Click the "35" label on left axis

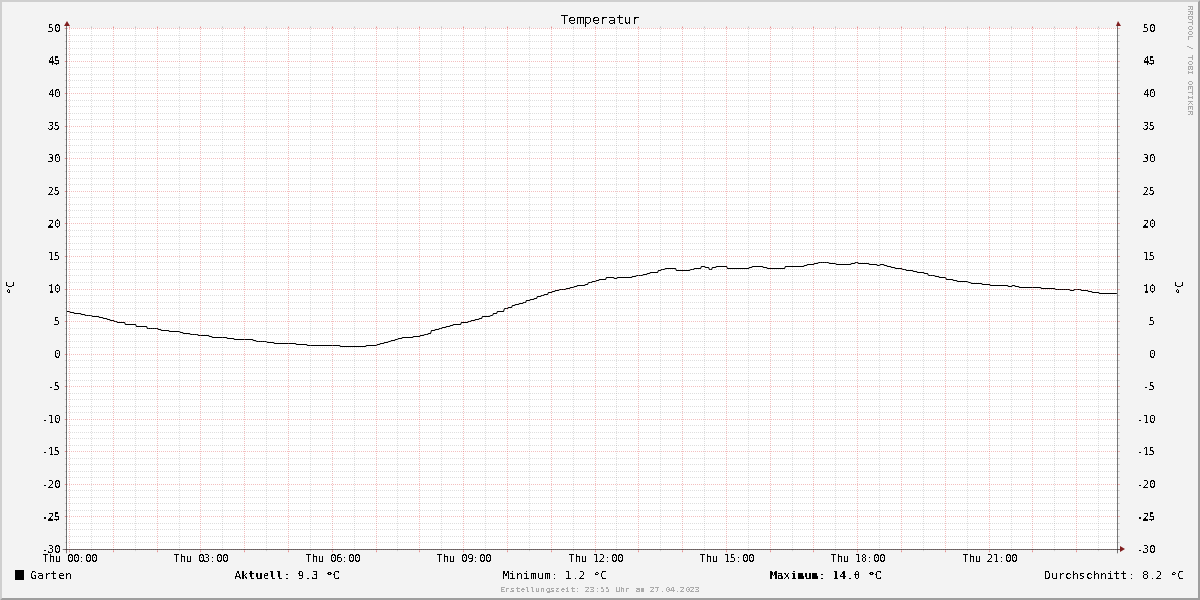(x=54, y=126)
